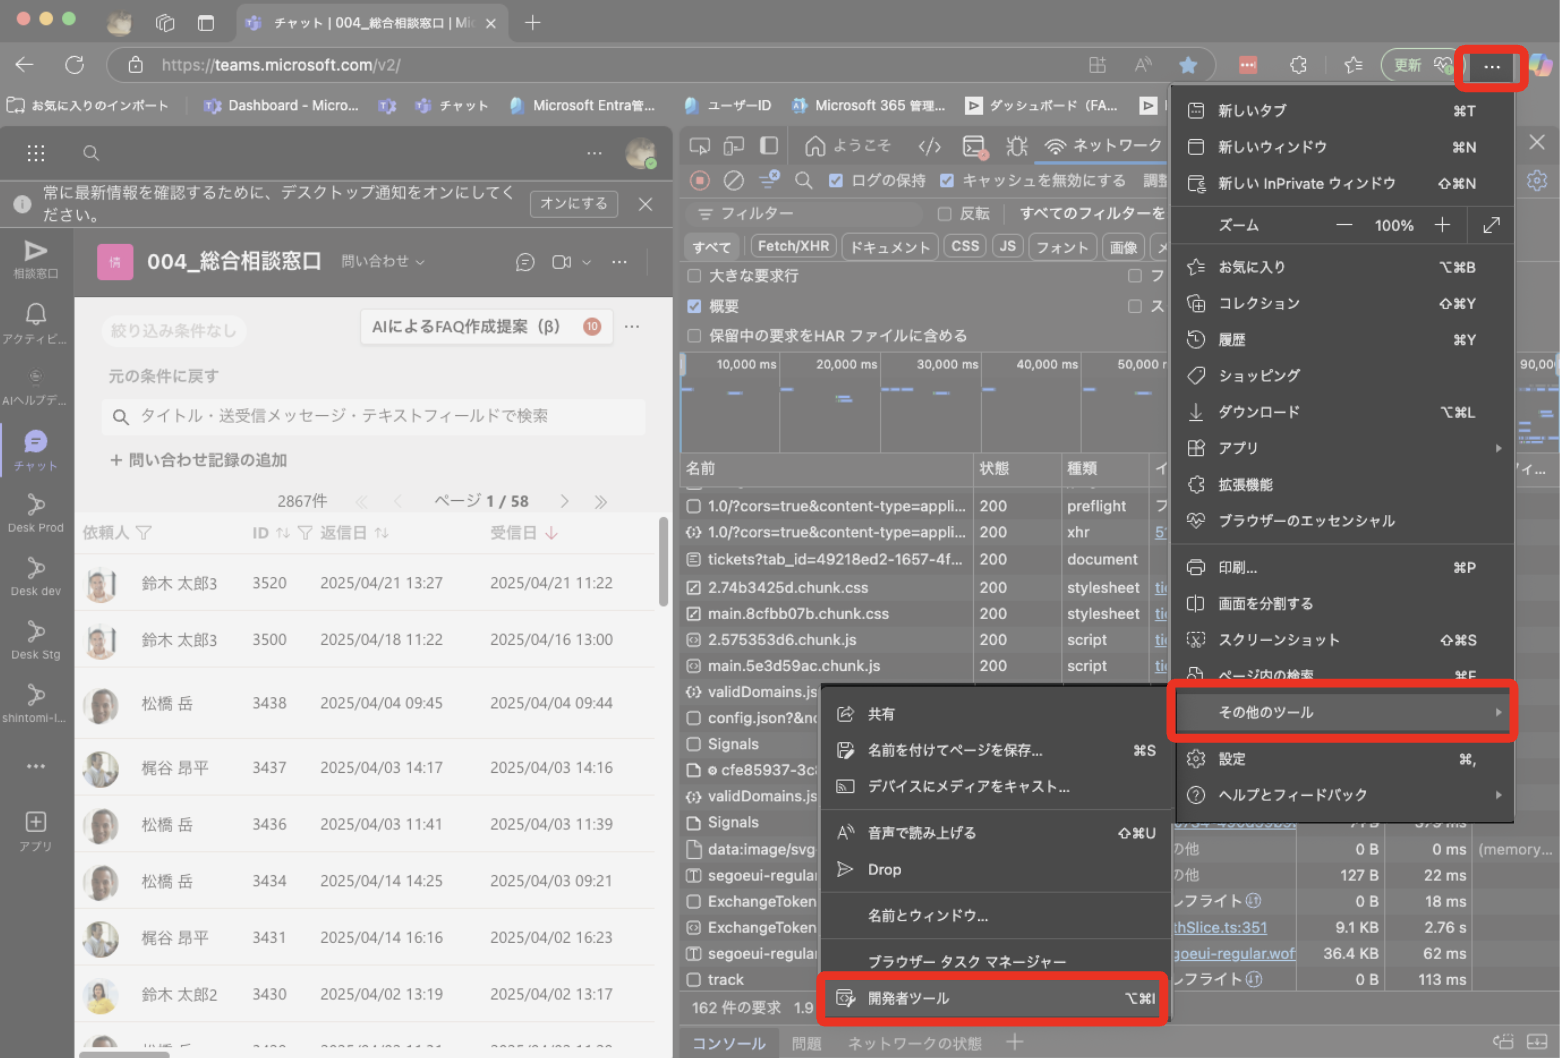The width and height of the screenshot is (1560, 1058).
Task: Open the Teams app launcher grid
Action: pos(36,153)
